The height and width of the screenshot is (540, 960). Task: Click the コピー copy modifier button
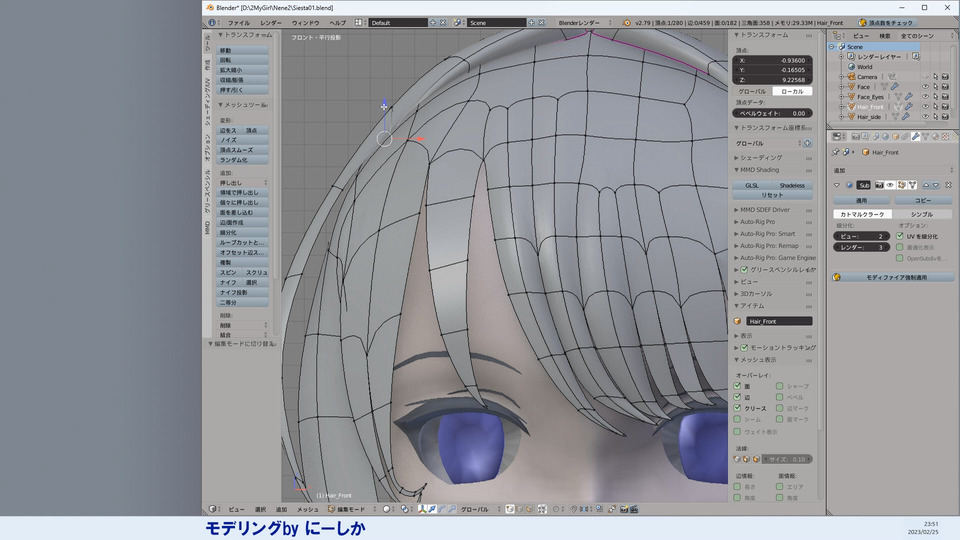(x=923, y=200)
